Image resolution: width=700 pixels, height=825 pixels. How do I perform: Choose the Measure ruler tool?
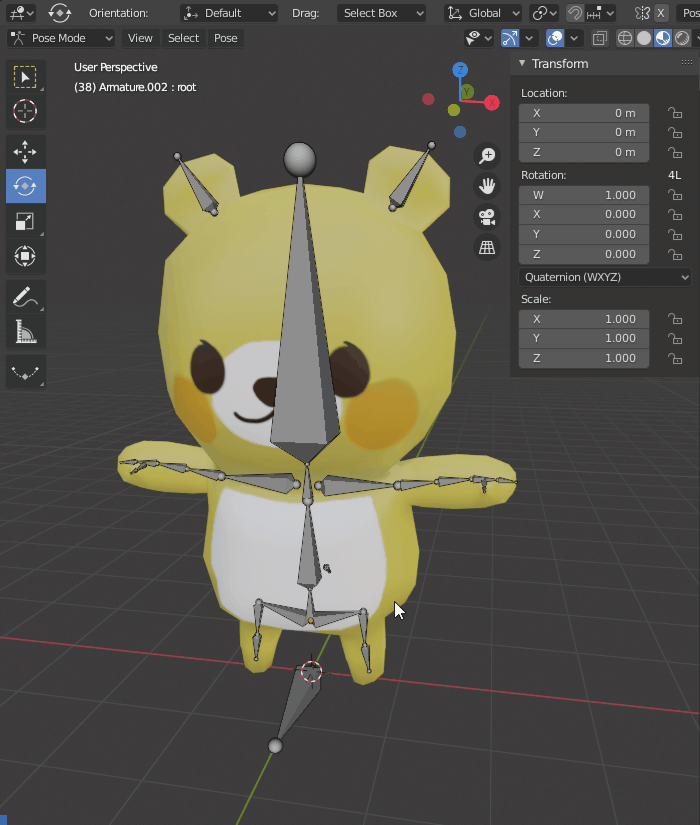pyautogui.click(x=25, y=331)
